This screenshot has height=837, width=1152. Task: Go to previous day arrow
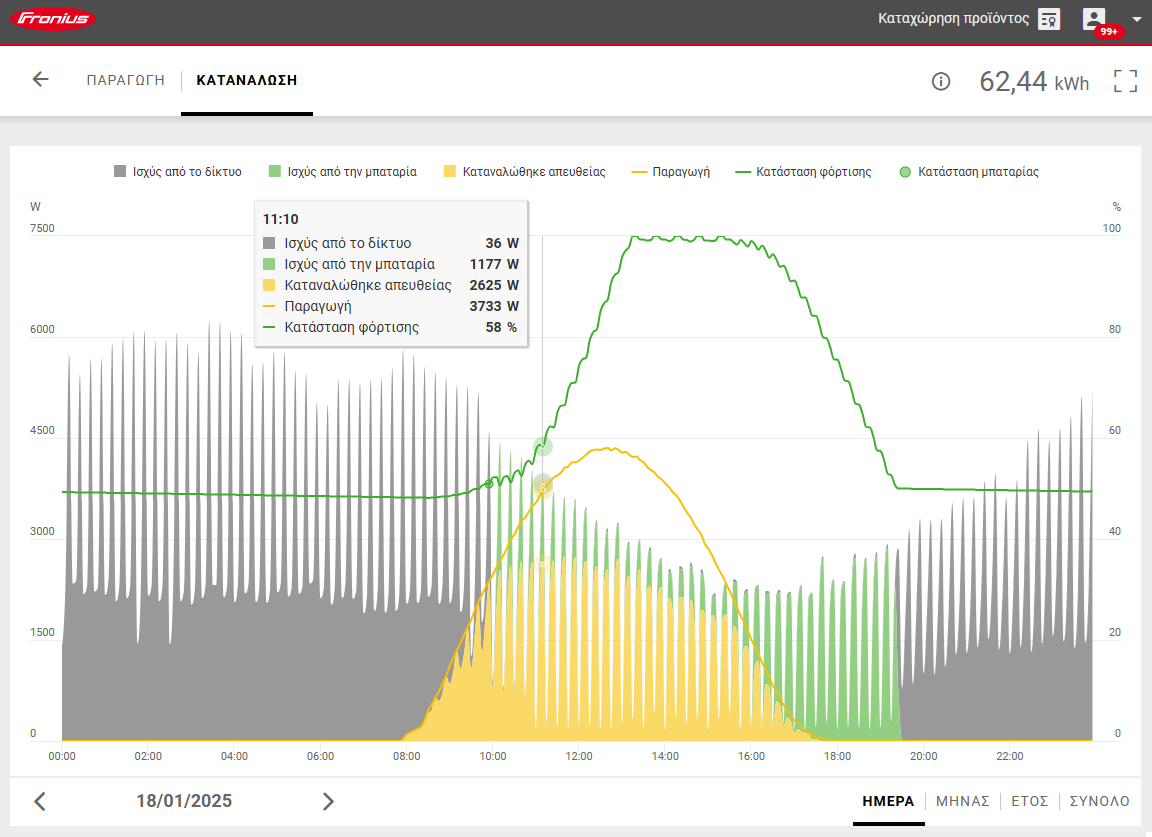(40, 801)
